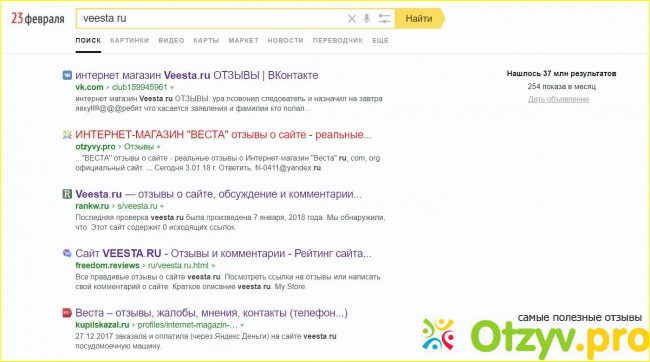Expand the dropdown arrow after s/veesta.ru
This screenshot has height=362, width=650.
pyautogui.click(x=162, y=207)
